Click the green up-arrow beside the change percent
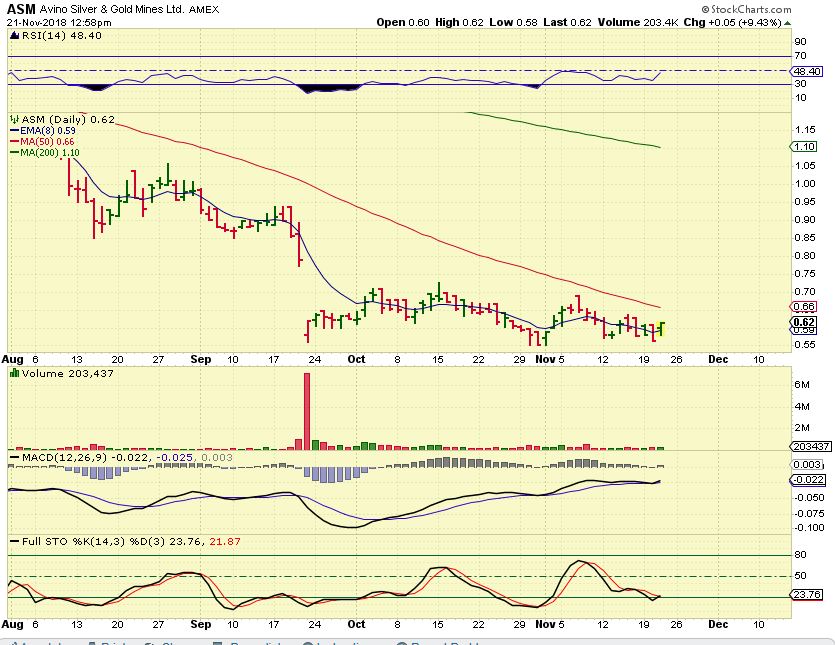The image size is (835, 645). [788, 23]
